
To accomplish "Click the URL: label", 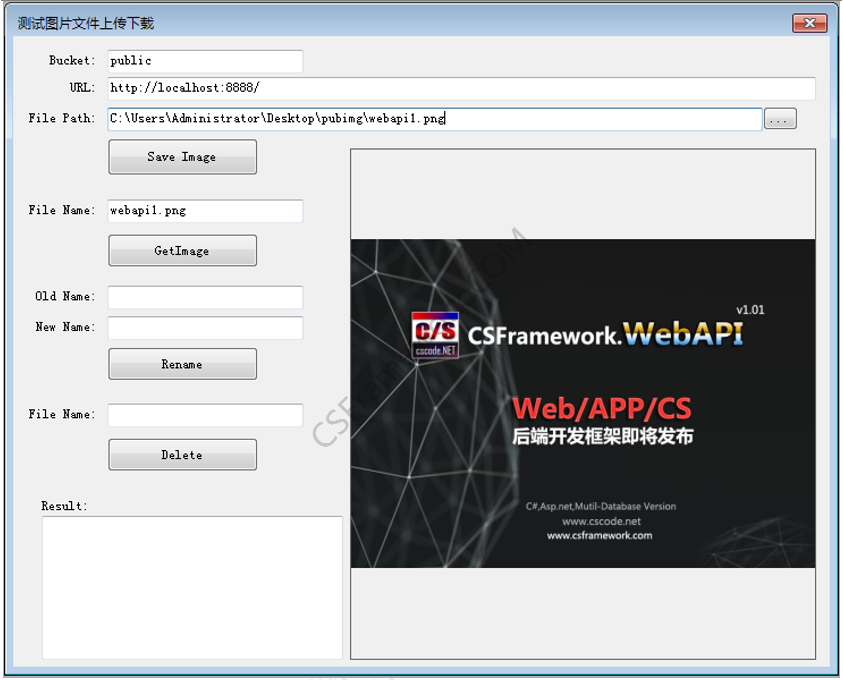I will coord(82,88).
